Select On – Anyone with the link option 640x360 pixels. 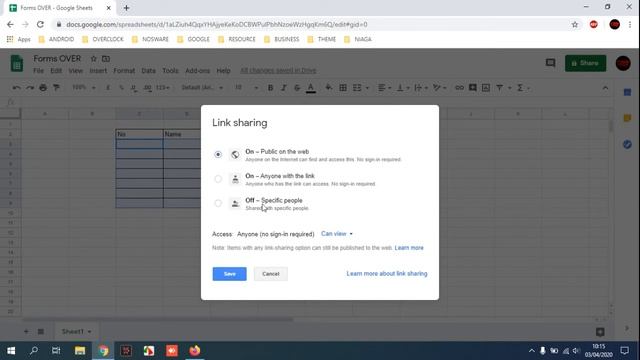(x=218, y=179)
